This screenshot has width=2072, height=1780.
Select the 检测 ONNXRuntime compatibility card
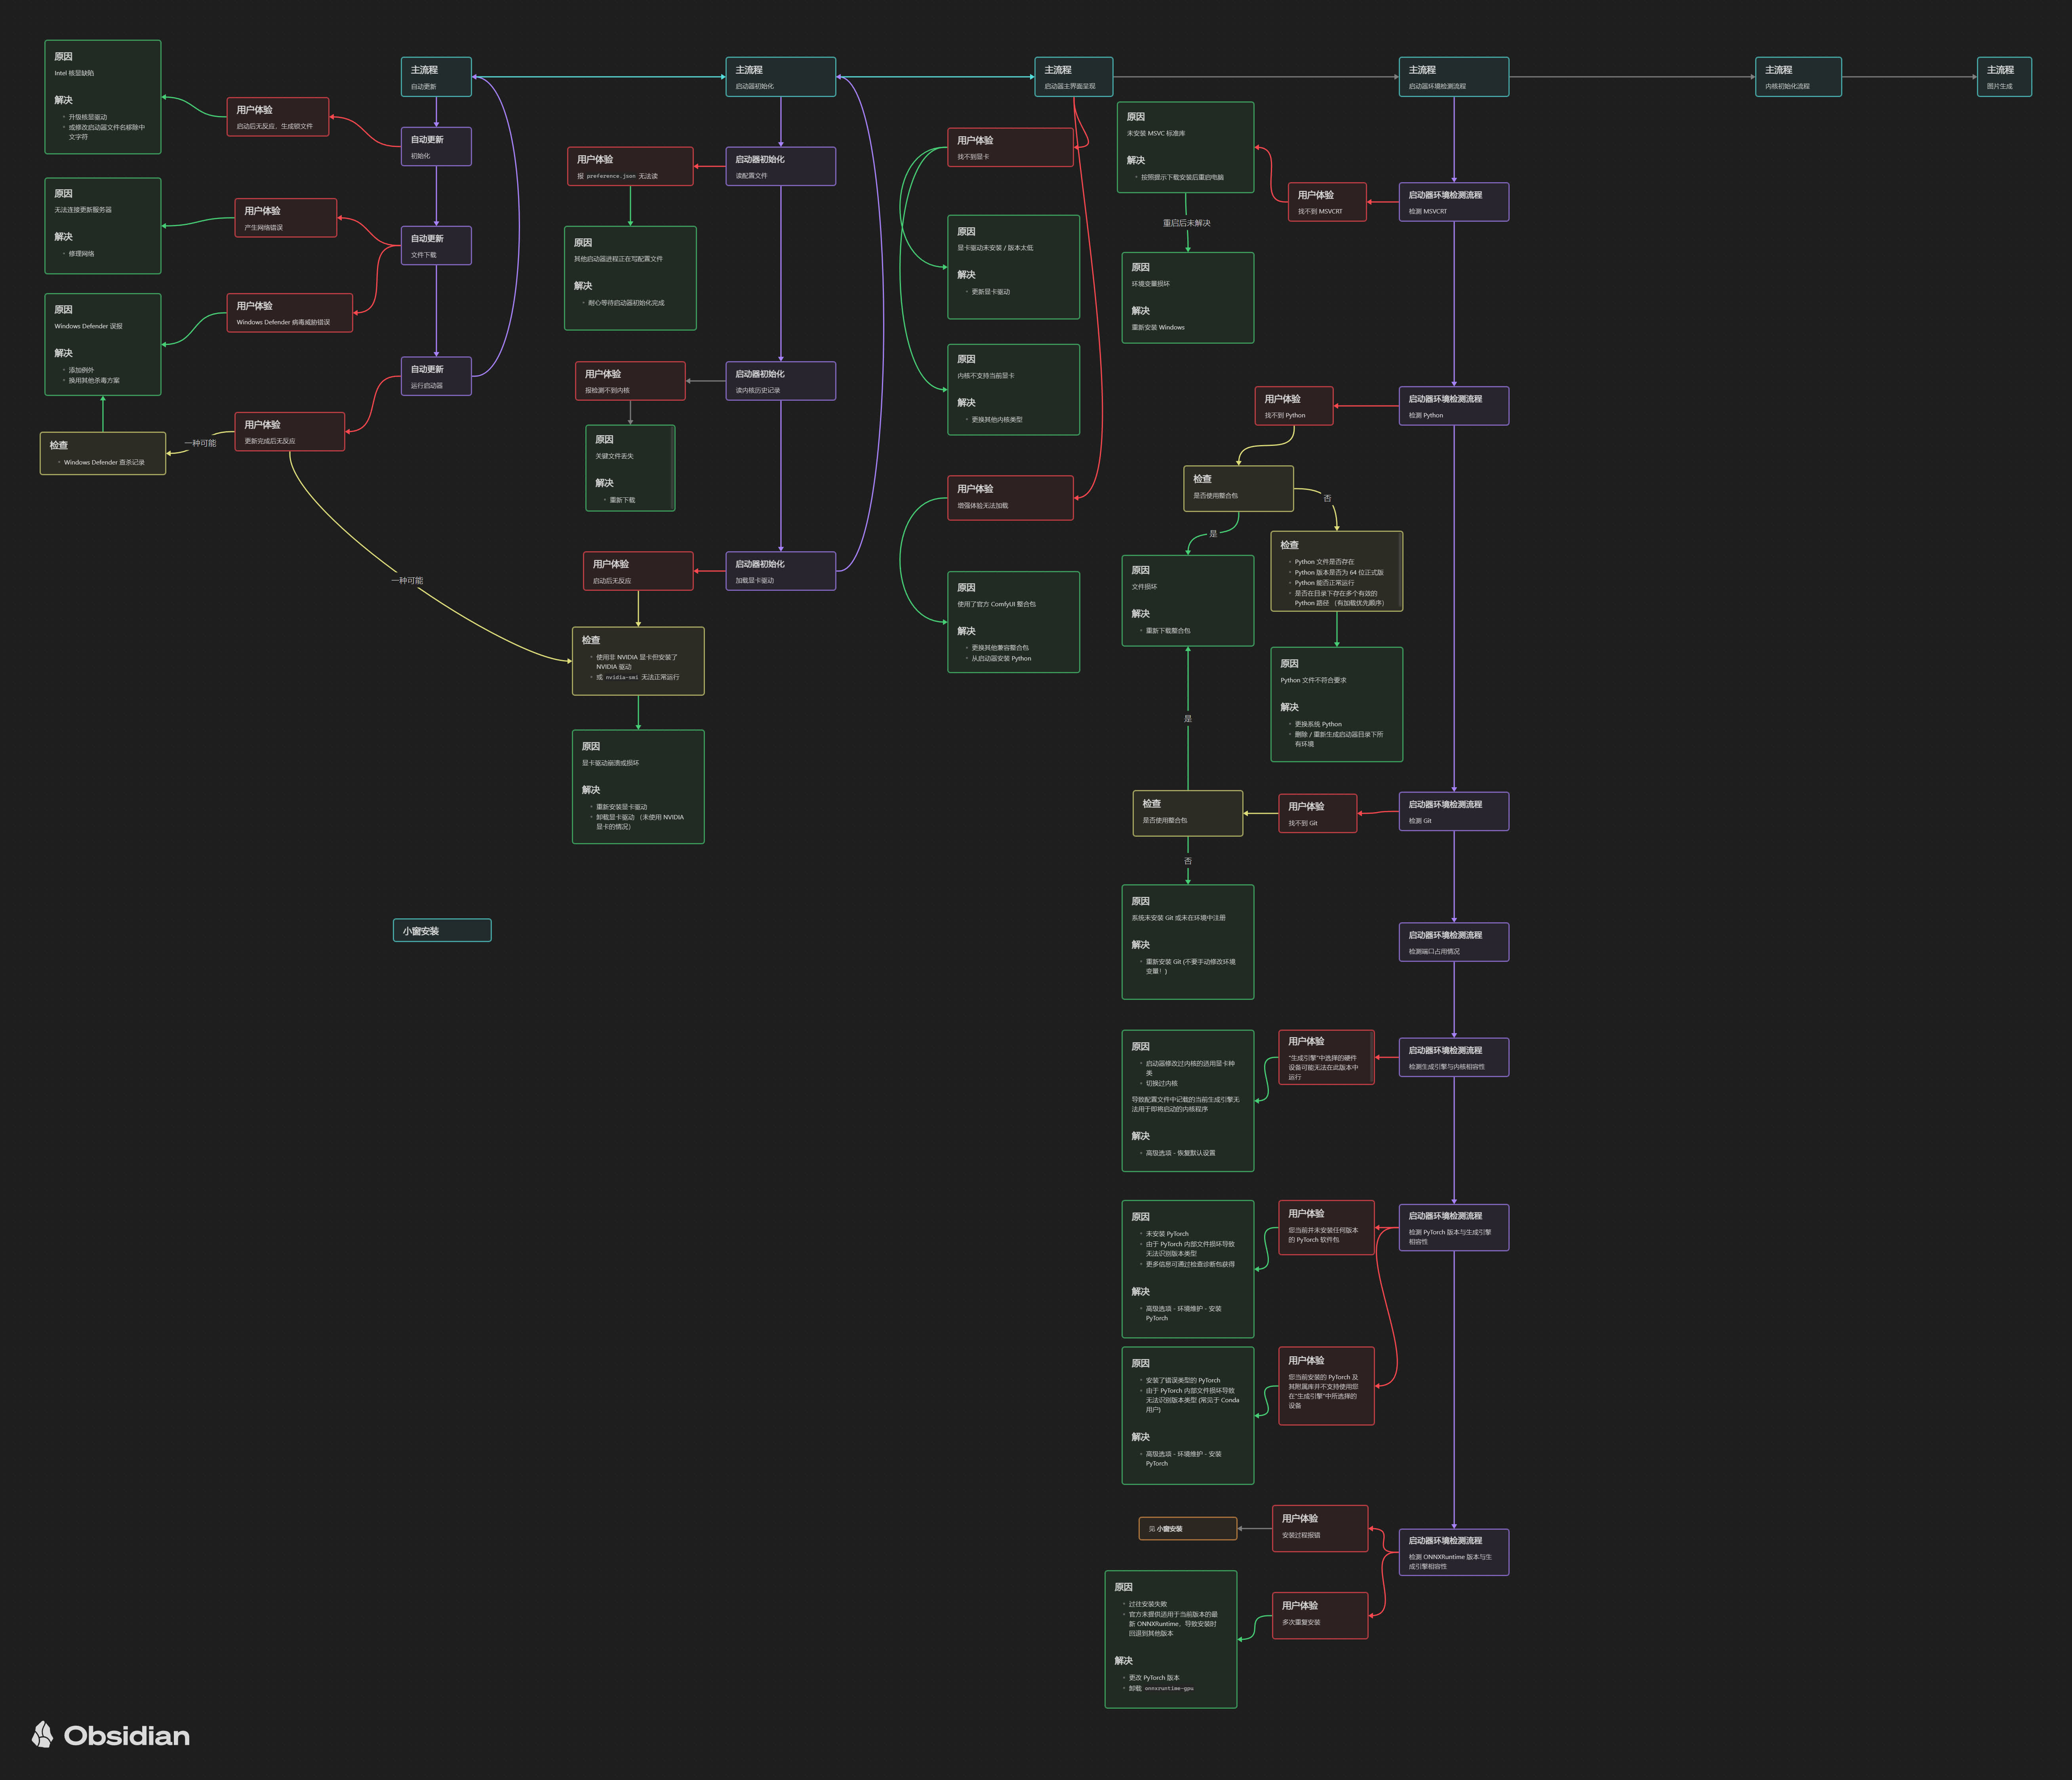pos(1453,1552)
